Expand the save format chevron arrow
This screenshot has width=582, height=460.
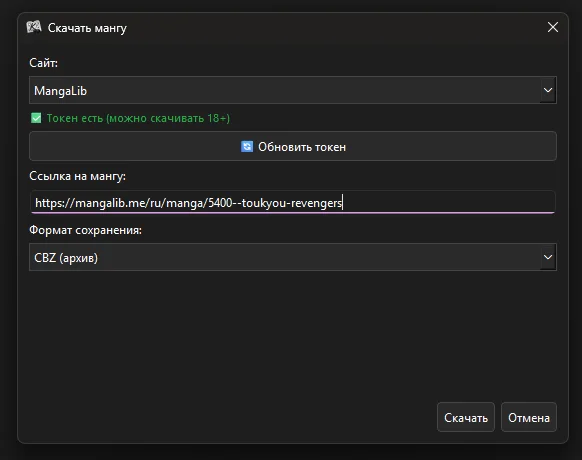pyautogui.click(x=547, y=257)
